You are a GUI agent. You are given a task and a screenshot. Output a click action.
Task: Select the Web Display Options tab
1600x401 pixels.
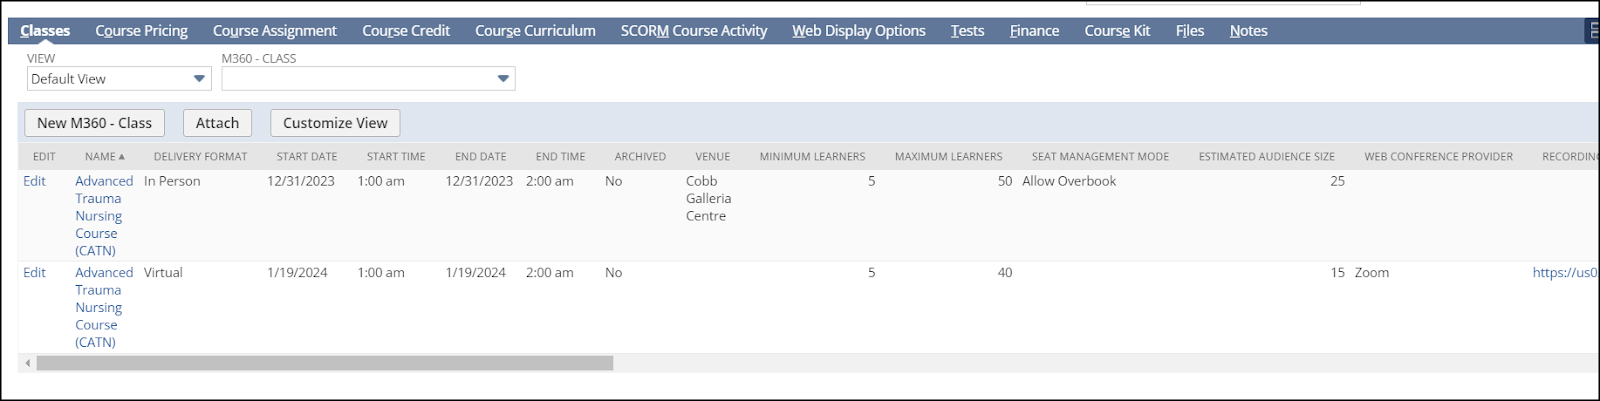(858, 31)
